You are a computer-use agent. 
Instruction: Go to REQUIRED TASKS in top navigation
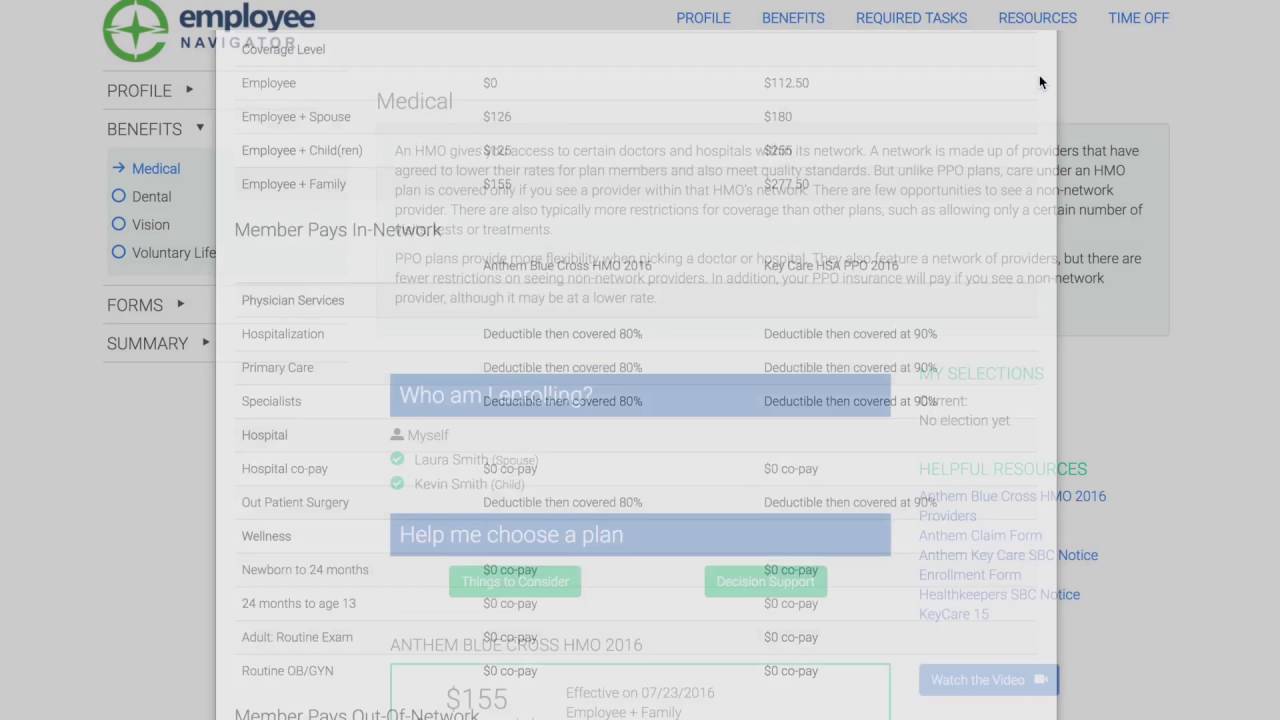(x=911, y=18)
